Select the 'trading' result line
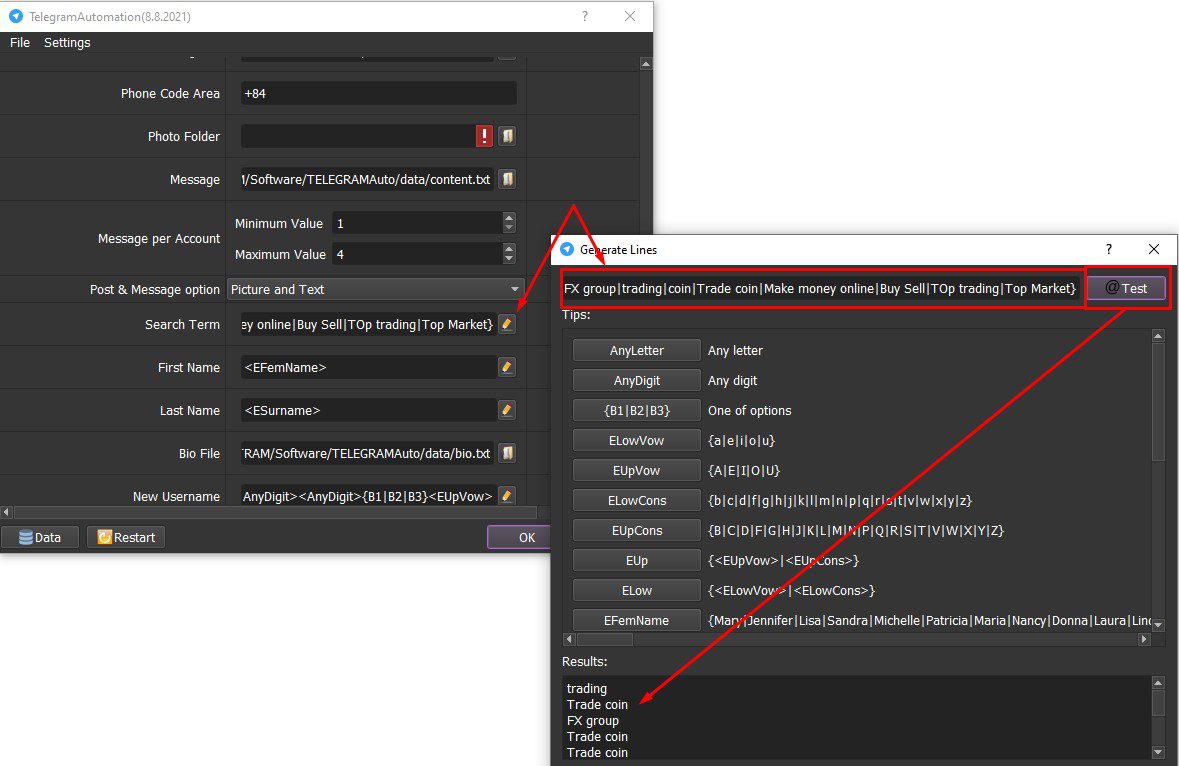The image size is (1179, 766). tap(586, 689)
